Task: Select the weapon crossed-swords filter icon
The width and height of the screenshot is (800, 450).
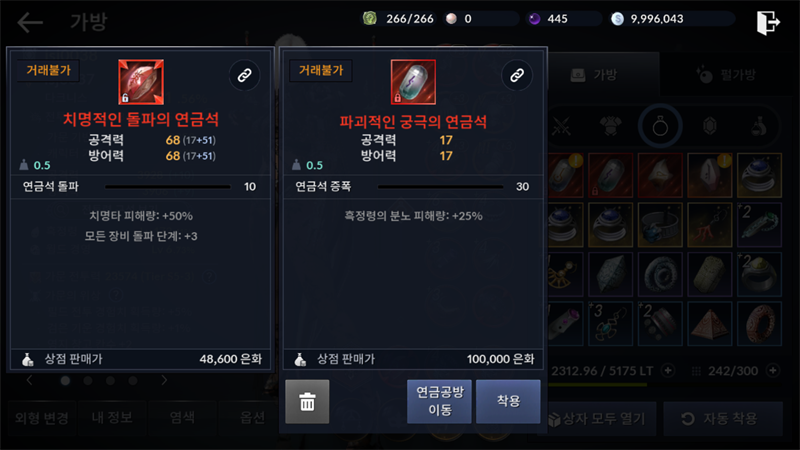Action: [x=561, y=126]
